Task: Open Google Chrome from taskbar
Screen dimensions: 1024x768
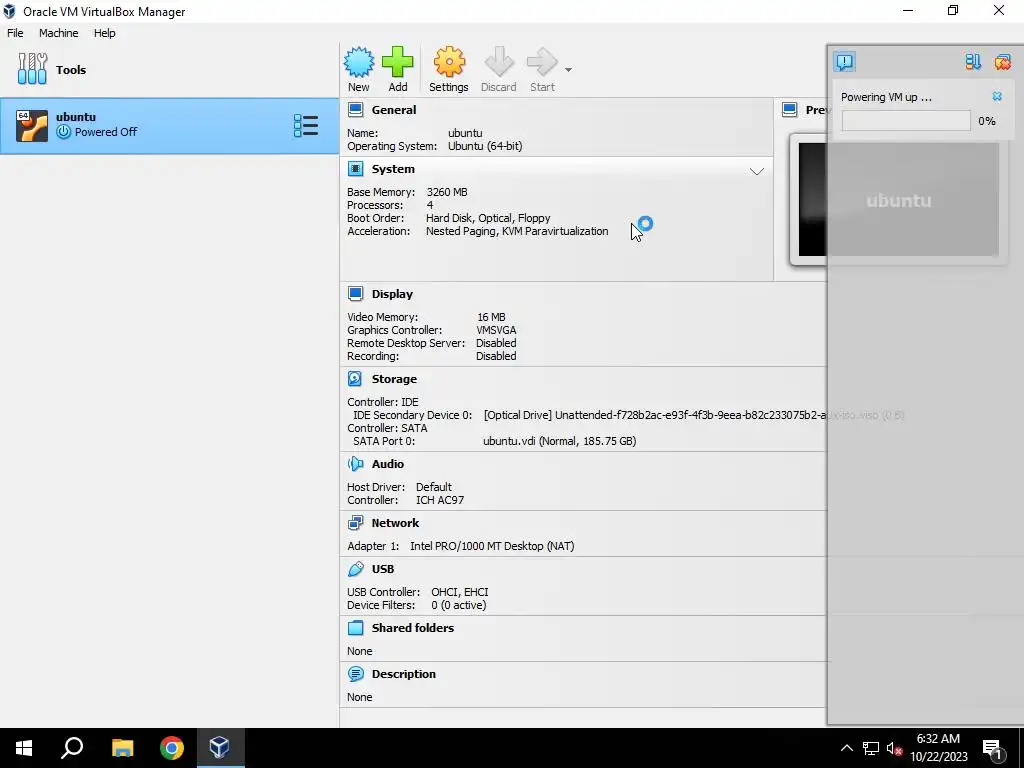Action: pyautogui.click(x=172, y=748)
